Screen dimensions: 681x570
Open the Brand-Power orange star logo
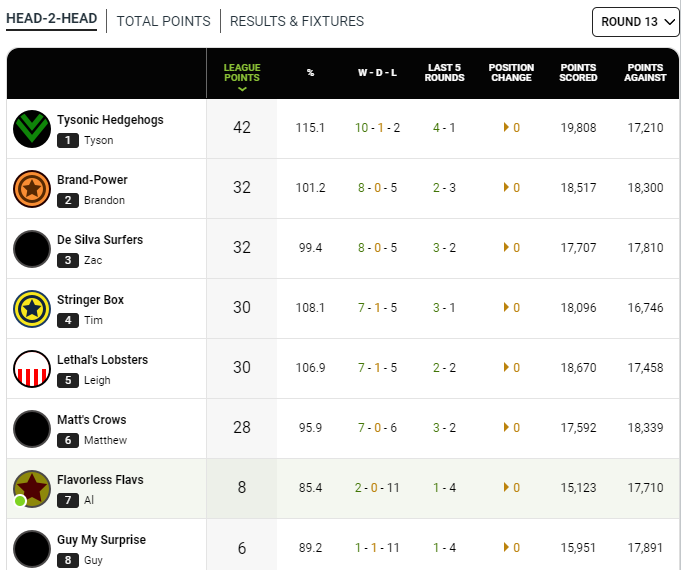pyautogui.click(x=32, y=189)
